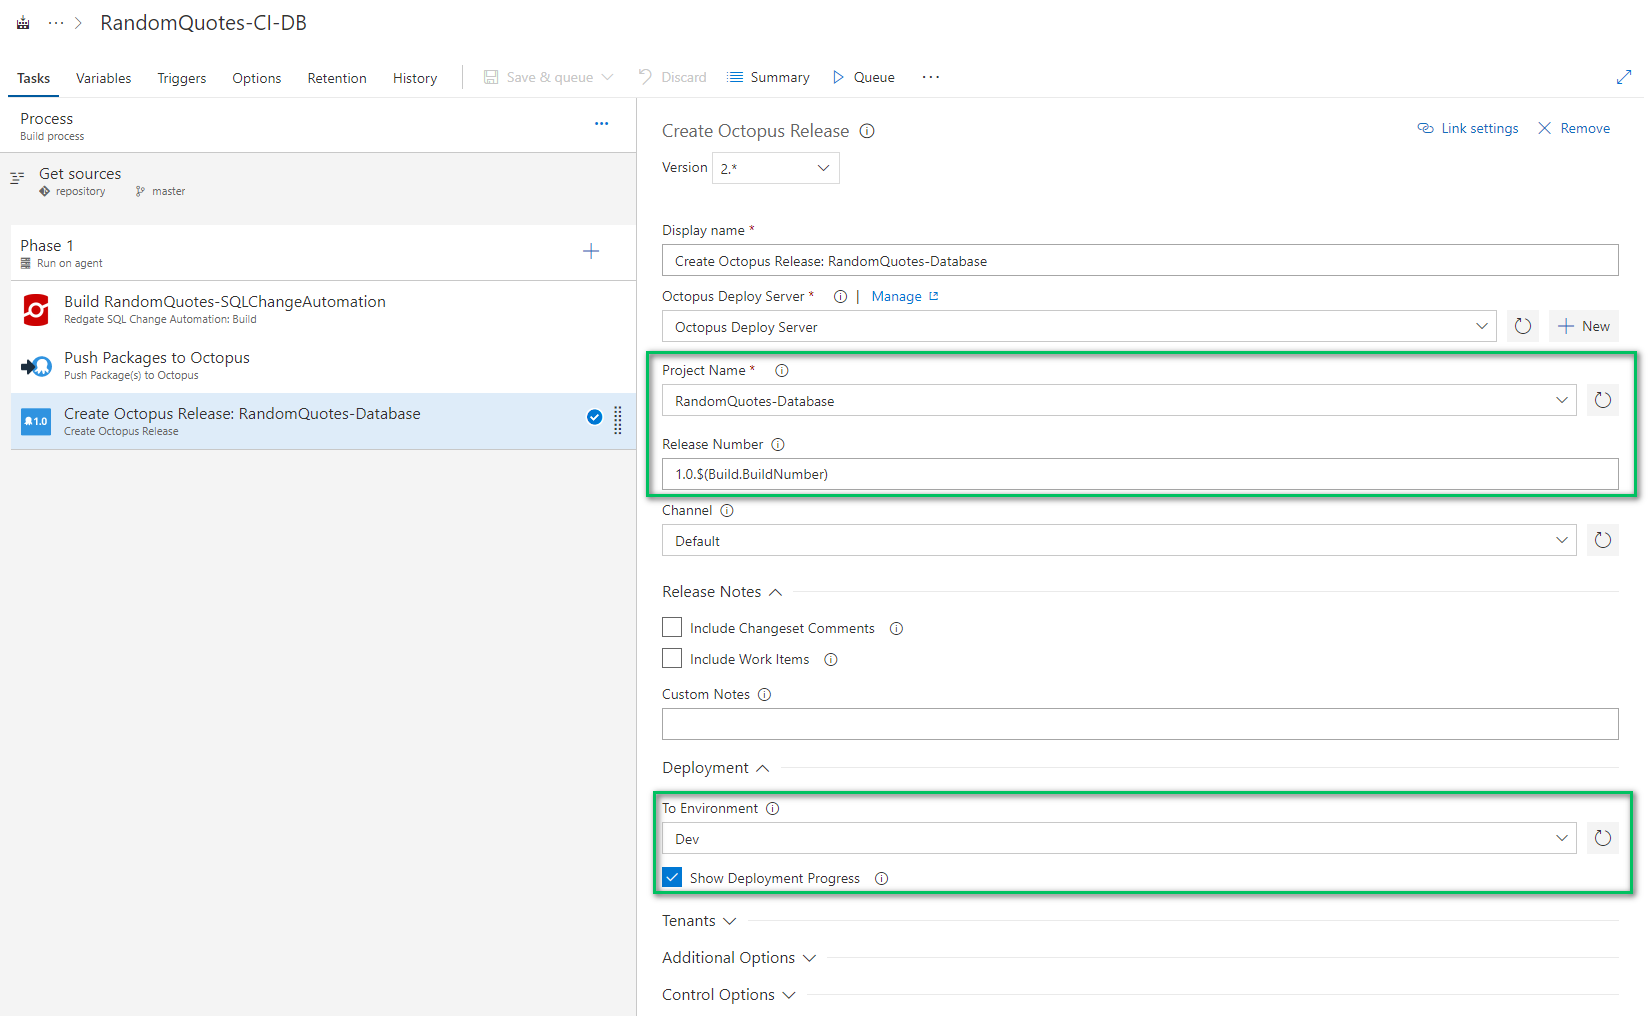Refresh the Project Name list
This screenshot has width=1652, height=1016.
tap(1603, 400)
